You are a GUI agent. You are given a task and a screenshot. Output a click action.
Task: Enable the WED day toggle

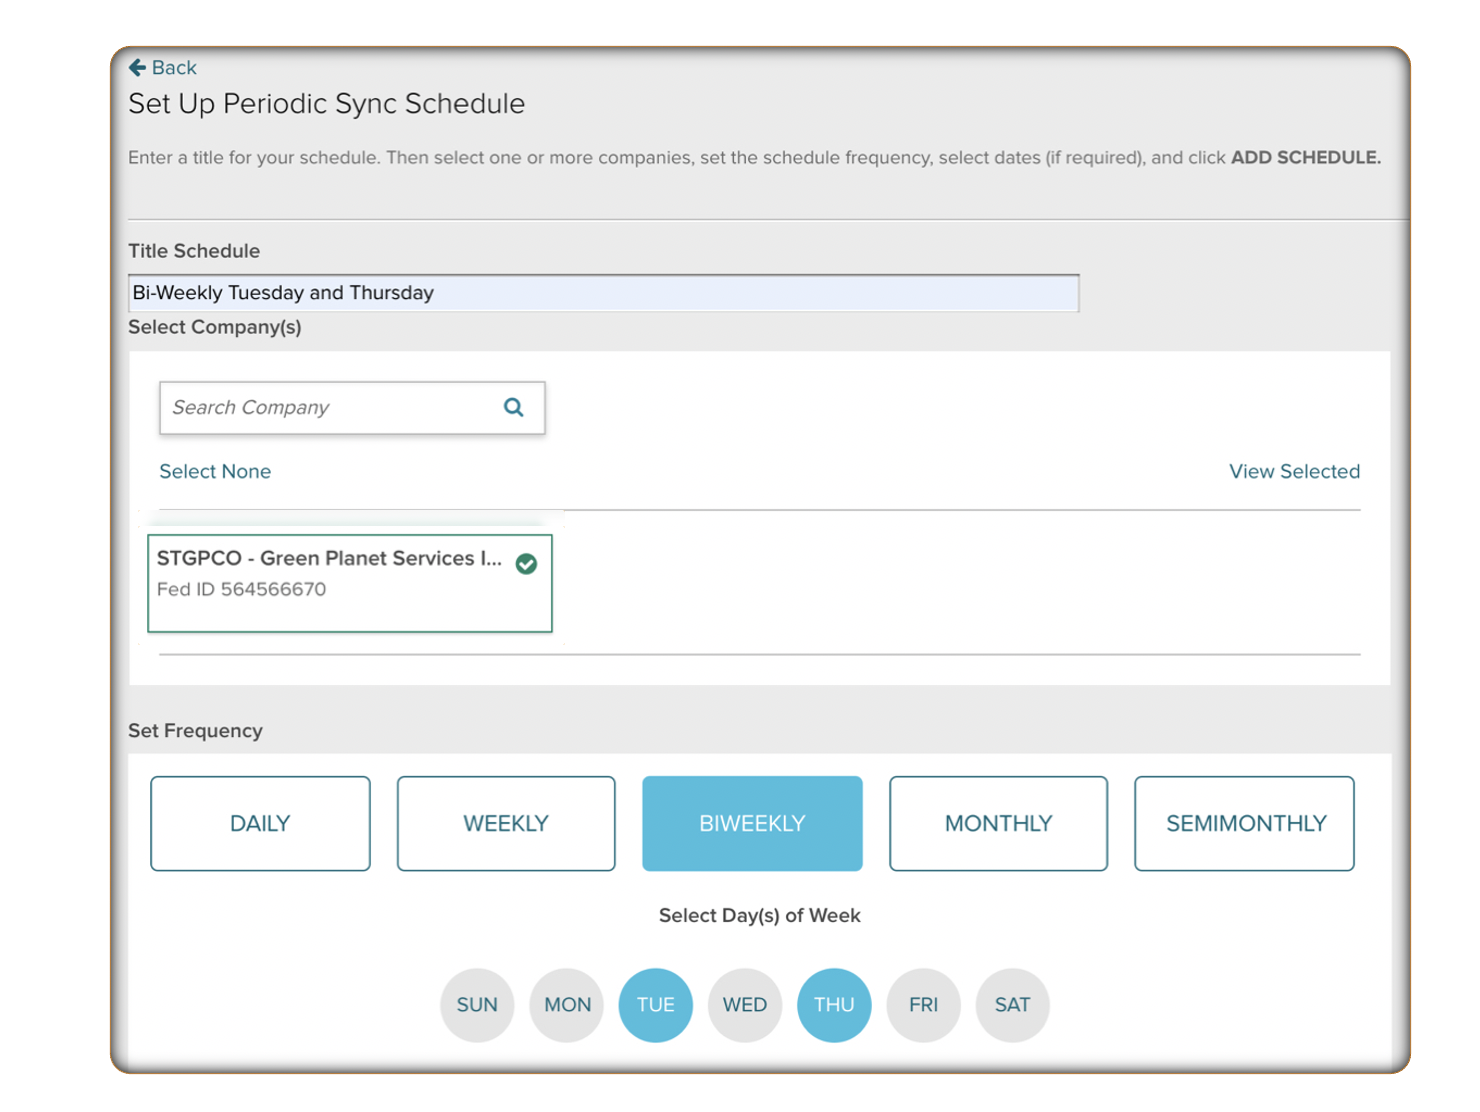pos(744,1005)
